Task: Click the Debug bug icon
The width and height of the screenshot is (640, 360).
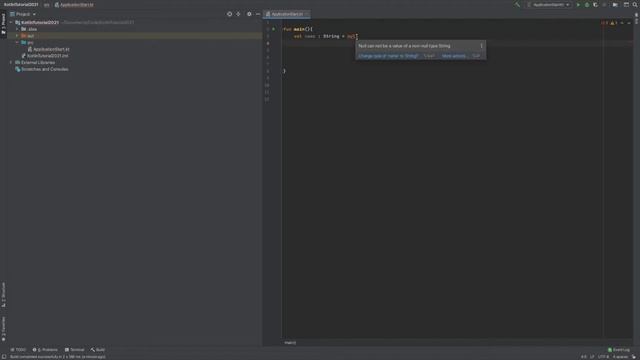Action: [x=587, y=5]
